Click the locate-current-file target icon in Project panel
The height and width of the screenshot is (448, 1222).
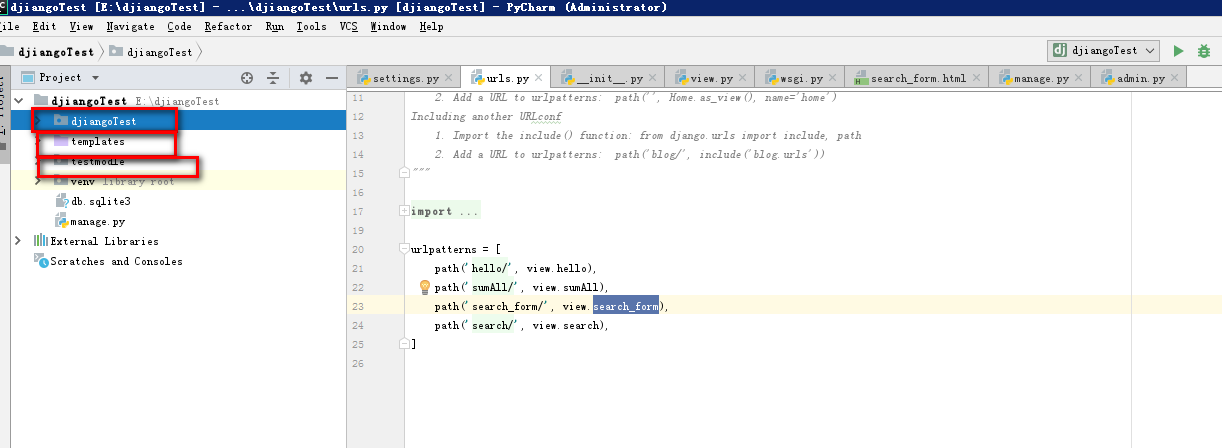[247, 77]
